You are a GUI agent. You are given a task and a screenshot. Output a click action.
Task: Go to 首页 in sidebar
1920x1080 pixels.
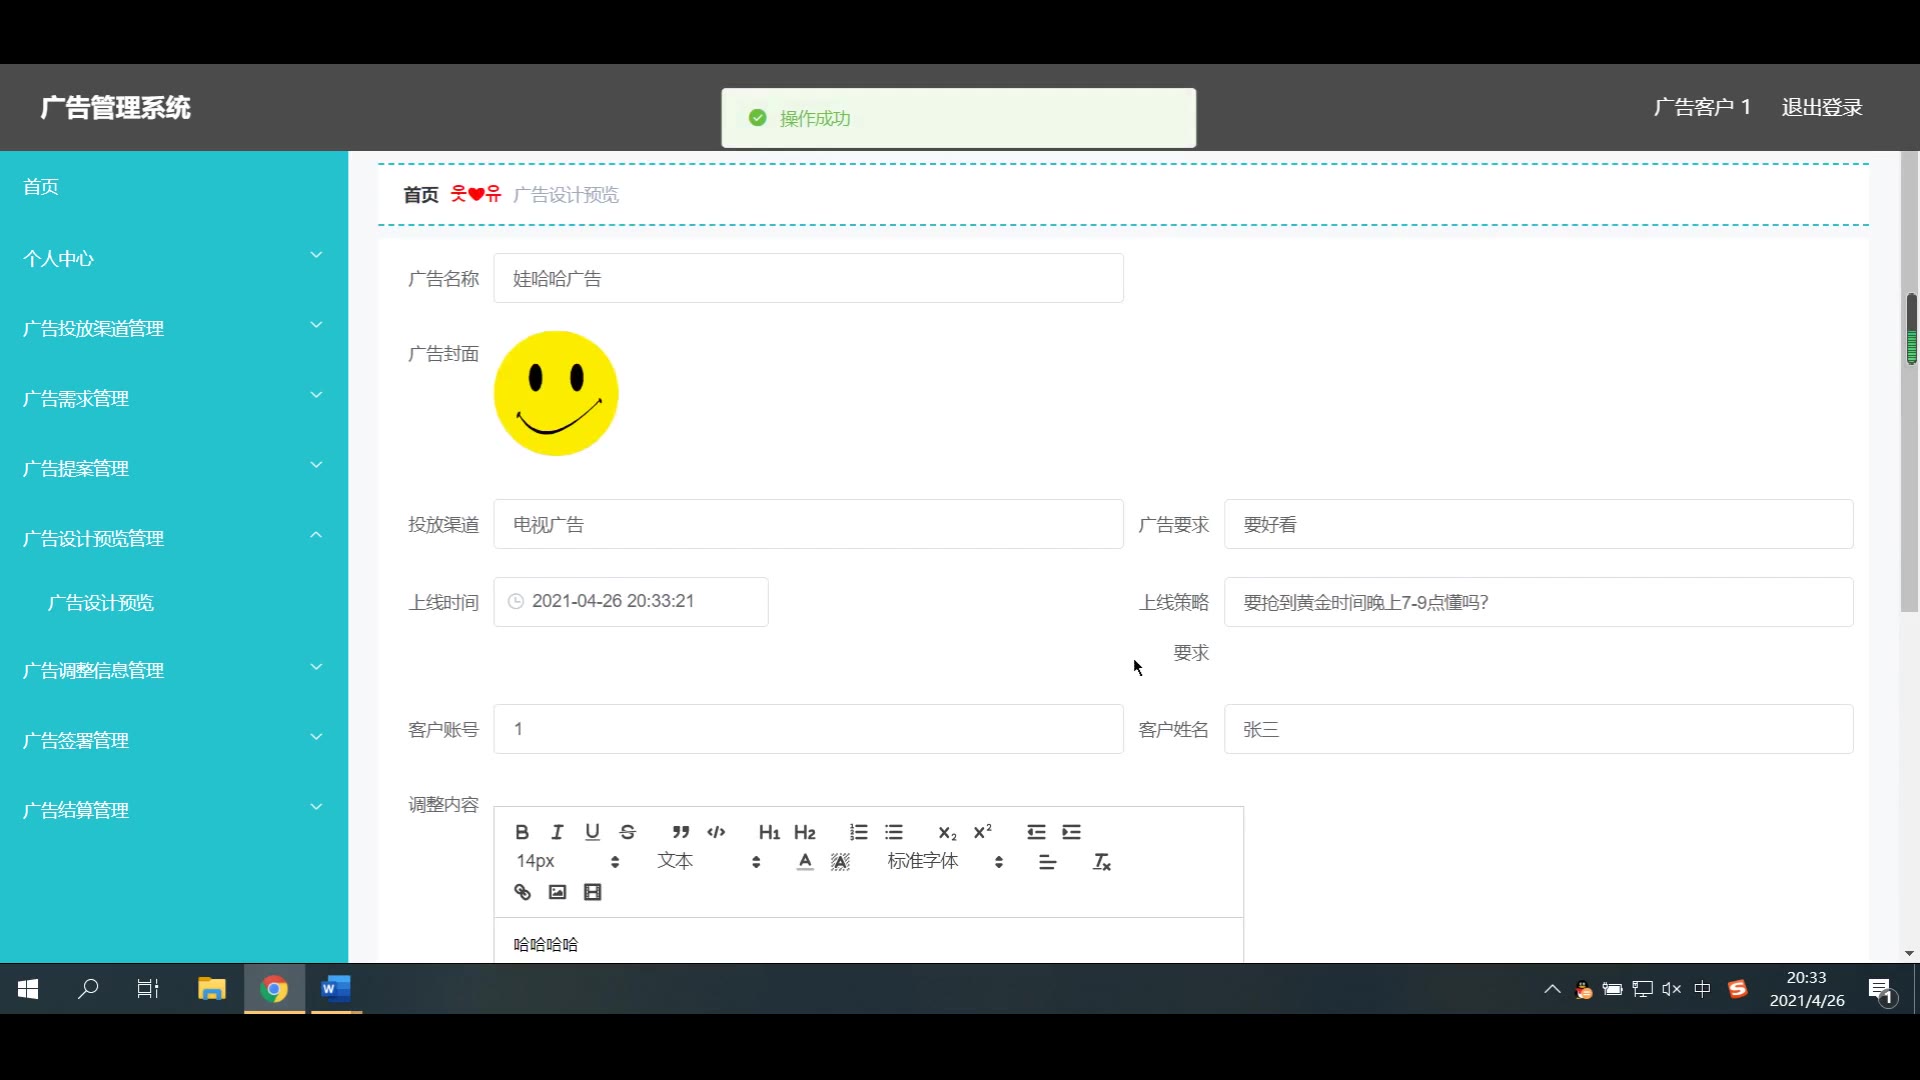coord(41,187)
